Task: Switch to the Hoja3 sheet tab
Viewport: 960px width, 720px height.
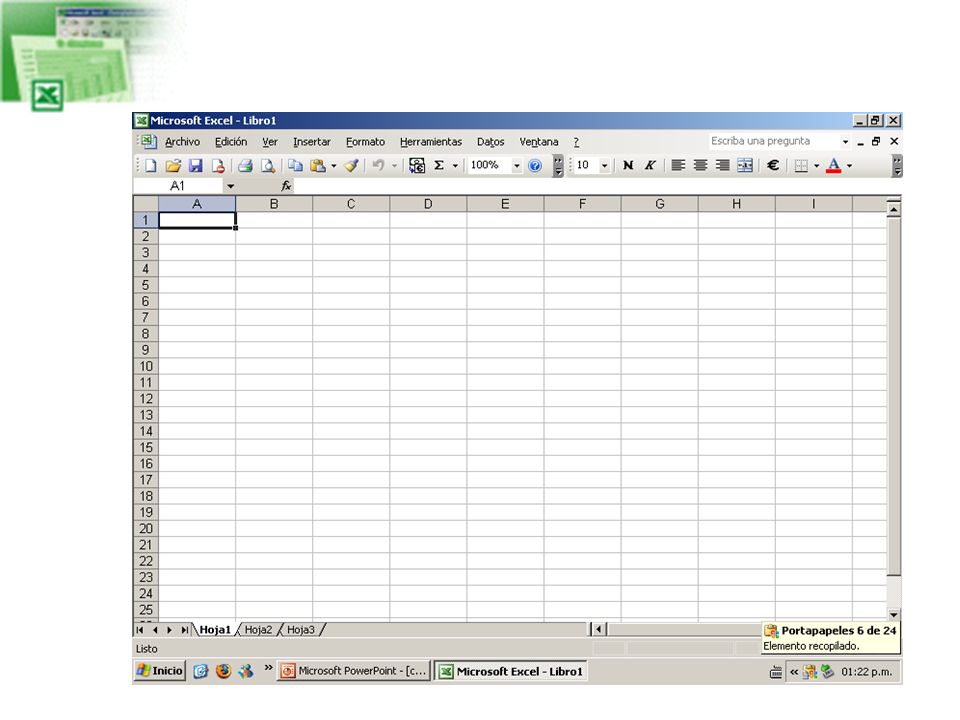Action: point(301,630)
